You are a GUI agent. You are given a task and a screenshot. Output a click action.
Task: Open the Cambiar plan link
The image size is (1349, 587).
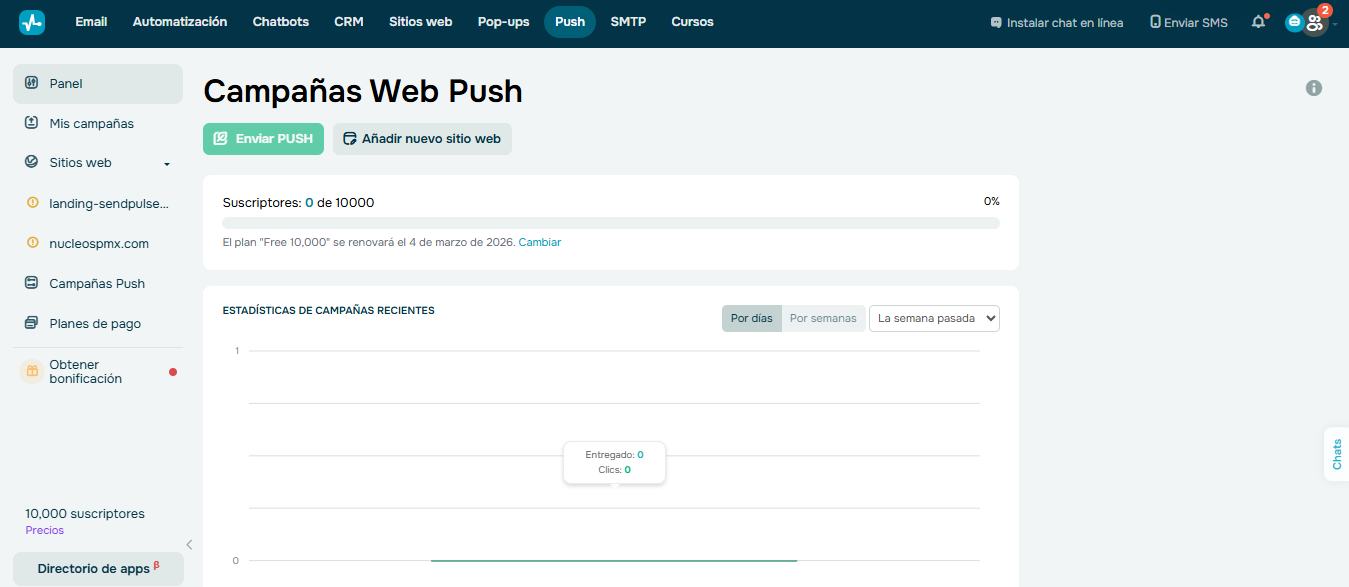point(539,242)
